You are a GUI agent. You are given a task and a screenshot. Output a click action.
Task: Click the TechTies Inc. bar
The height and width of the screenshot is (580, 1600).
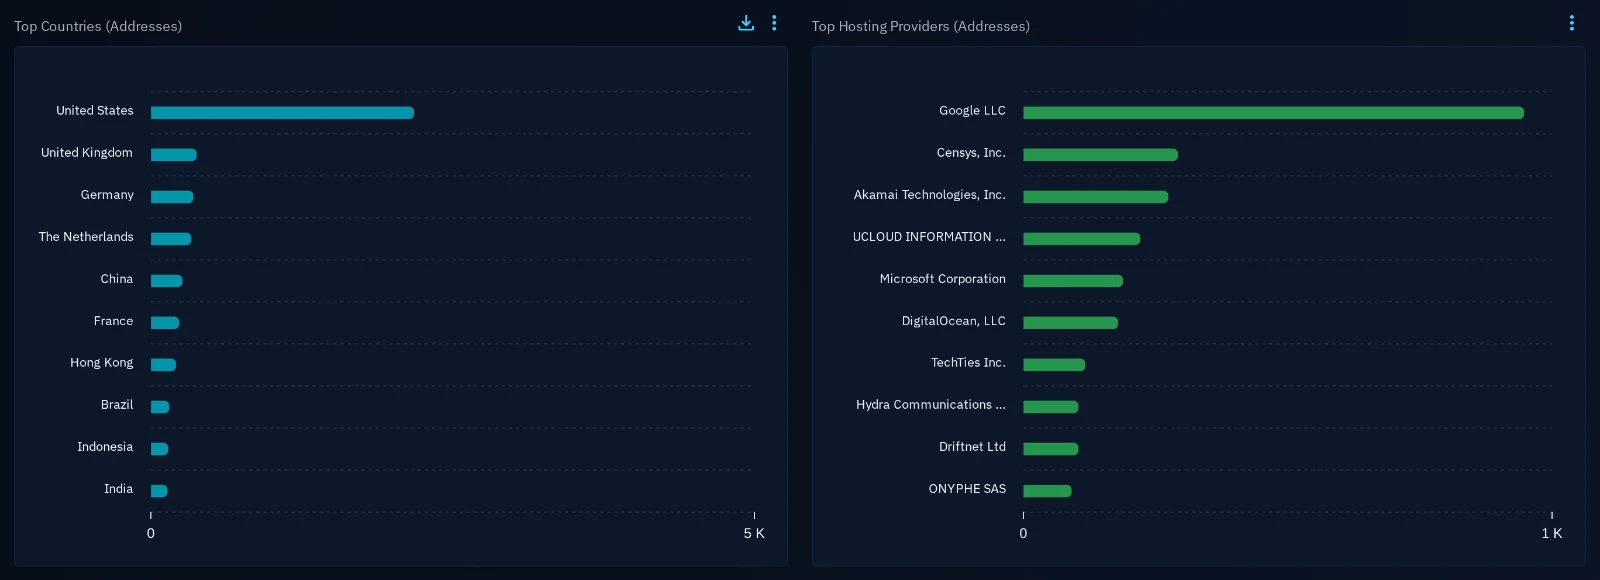click(1054, 365)
